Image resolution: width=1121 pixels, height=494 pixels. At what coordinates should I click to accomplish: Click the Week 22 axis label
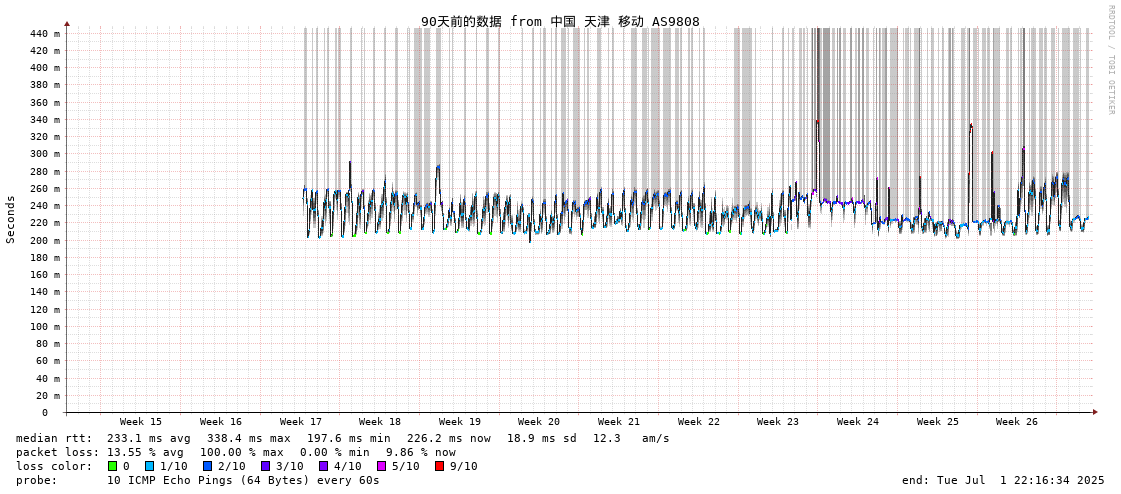coord(699,422)
